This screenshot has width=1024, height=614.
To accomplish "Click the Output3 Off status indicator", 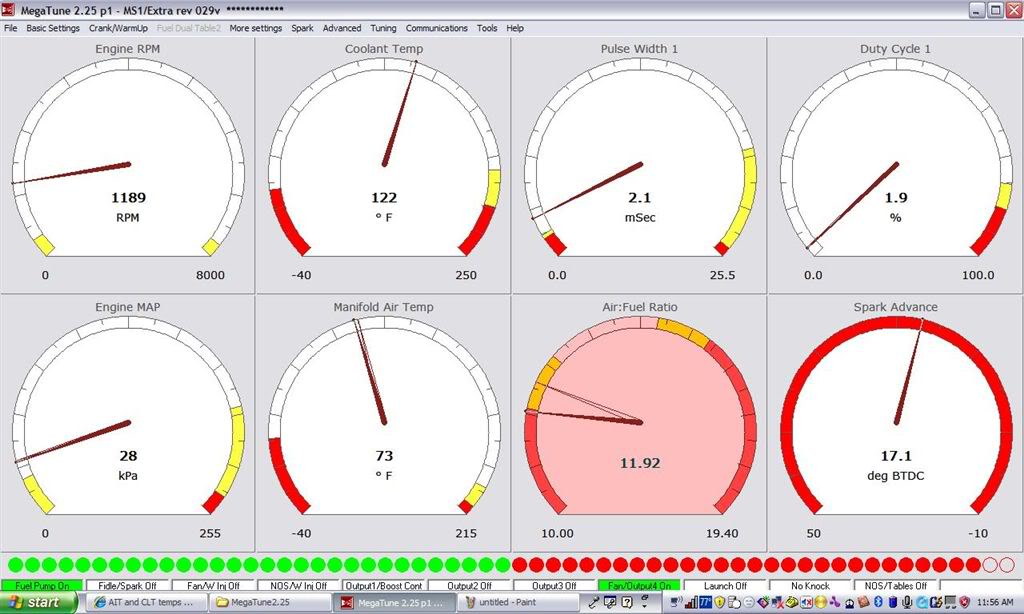I will (x=554, y=585).
